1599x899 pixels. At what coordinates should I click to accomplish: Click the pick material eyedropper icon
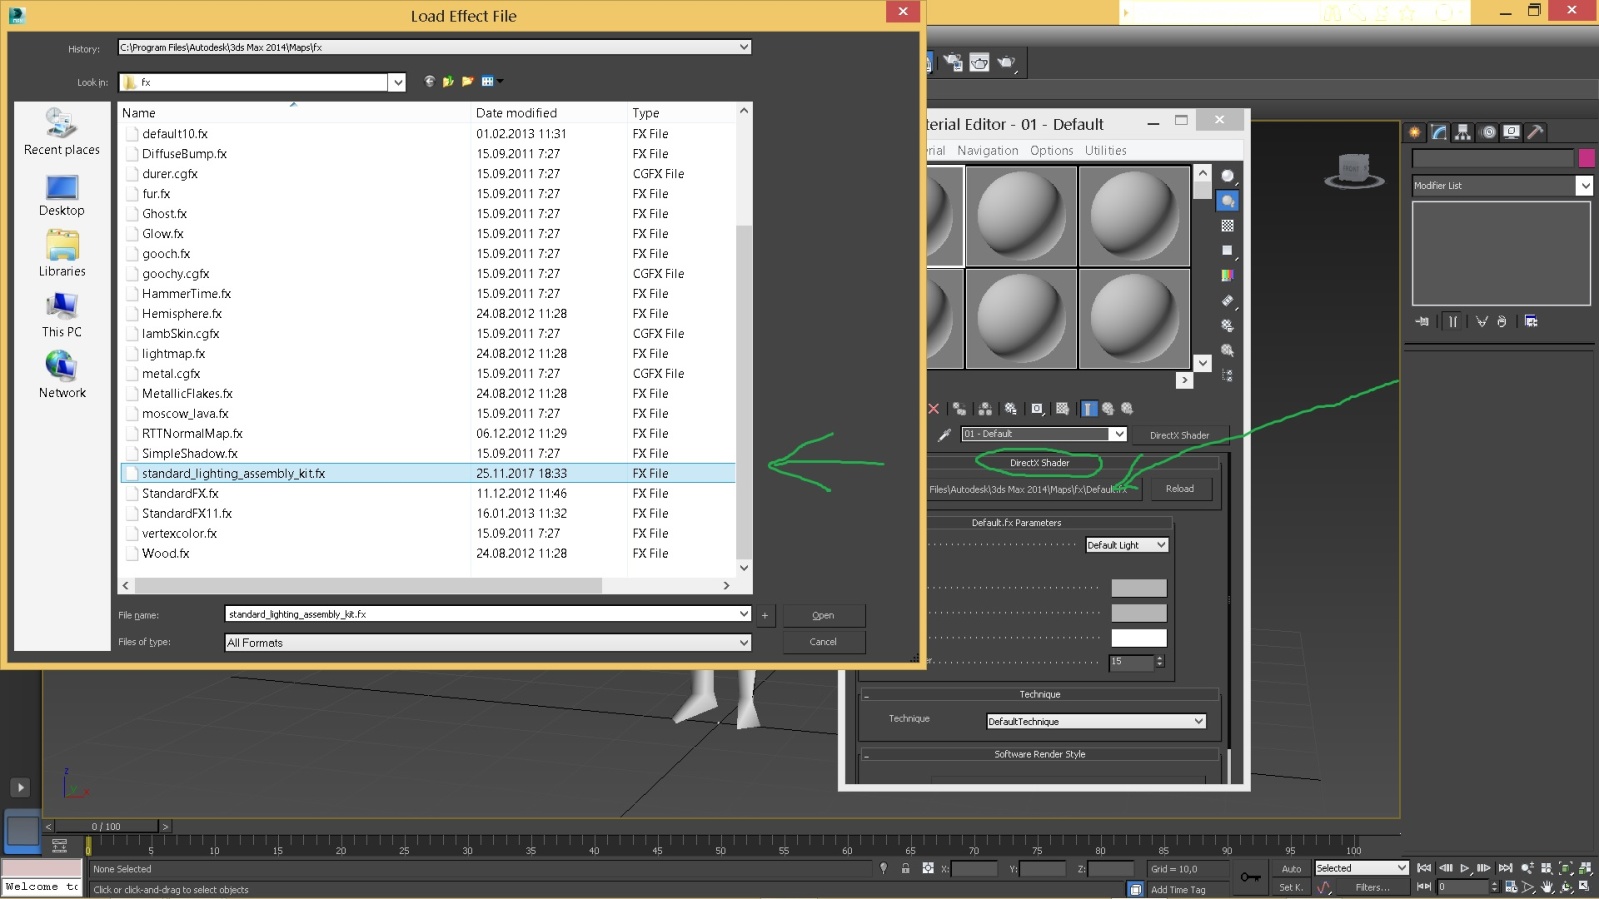944,435
